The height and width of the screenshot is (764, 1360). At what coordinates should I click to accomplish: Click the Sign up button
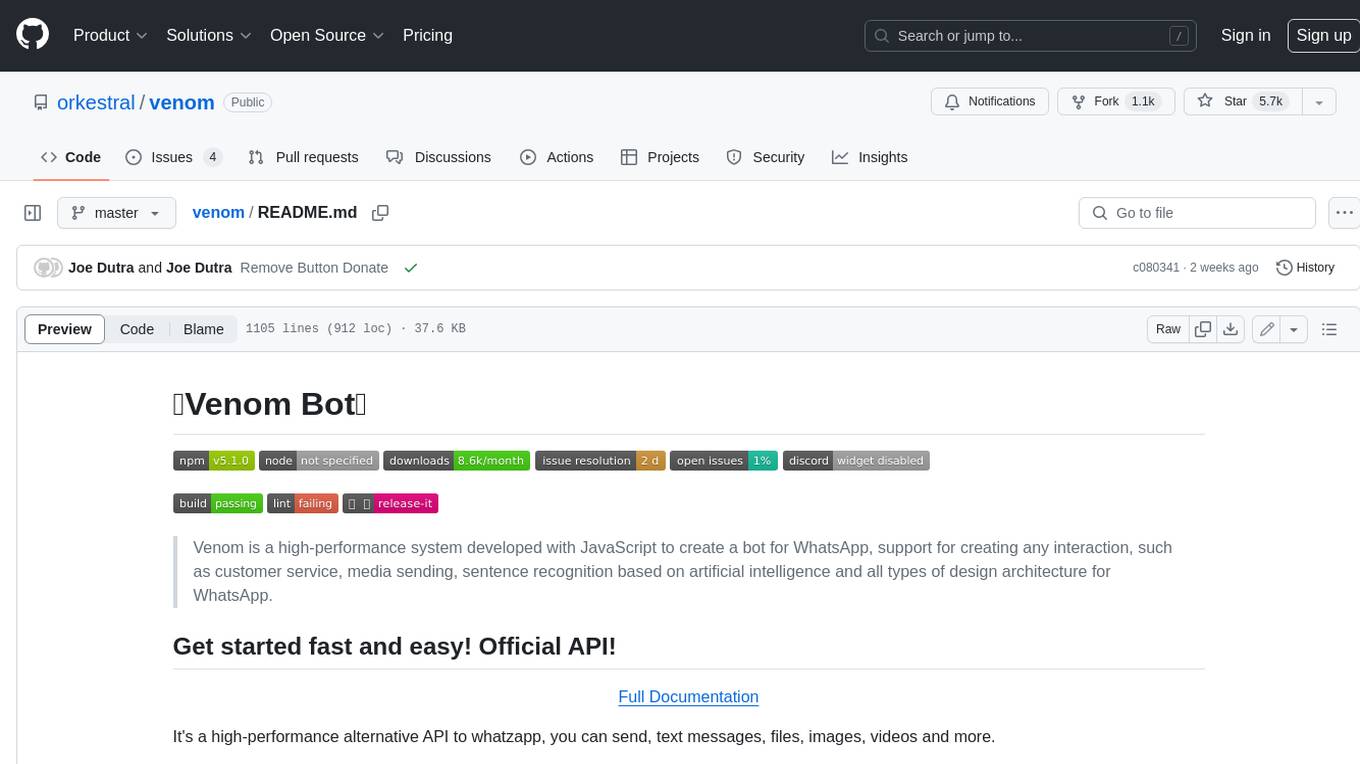coord(1323,35)
